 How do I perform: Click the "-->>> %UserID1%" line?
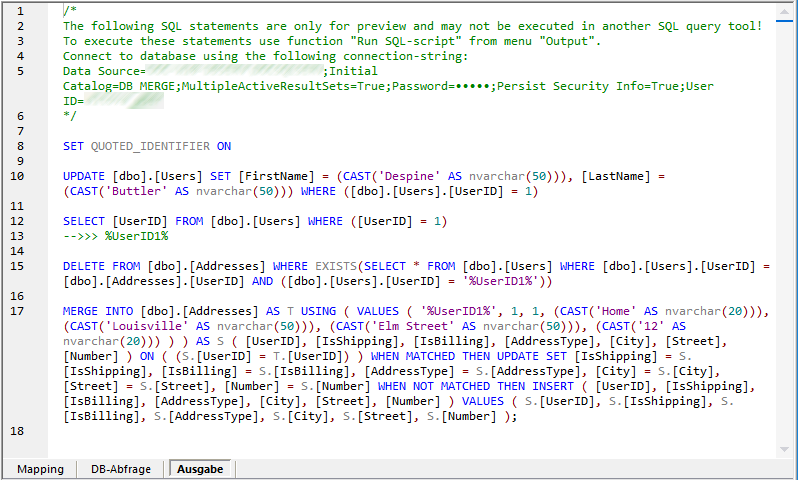[x=115, y=236]
